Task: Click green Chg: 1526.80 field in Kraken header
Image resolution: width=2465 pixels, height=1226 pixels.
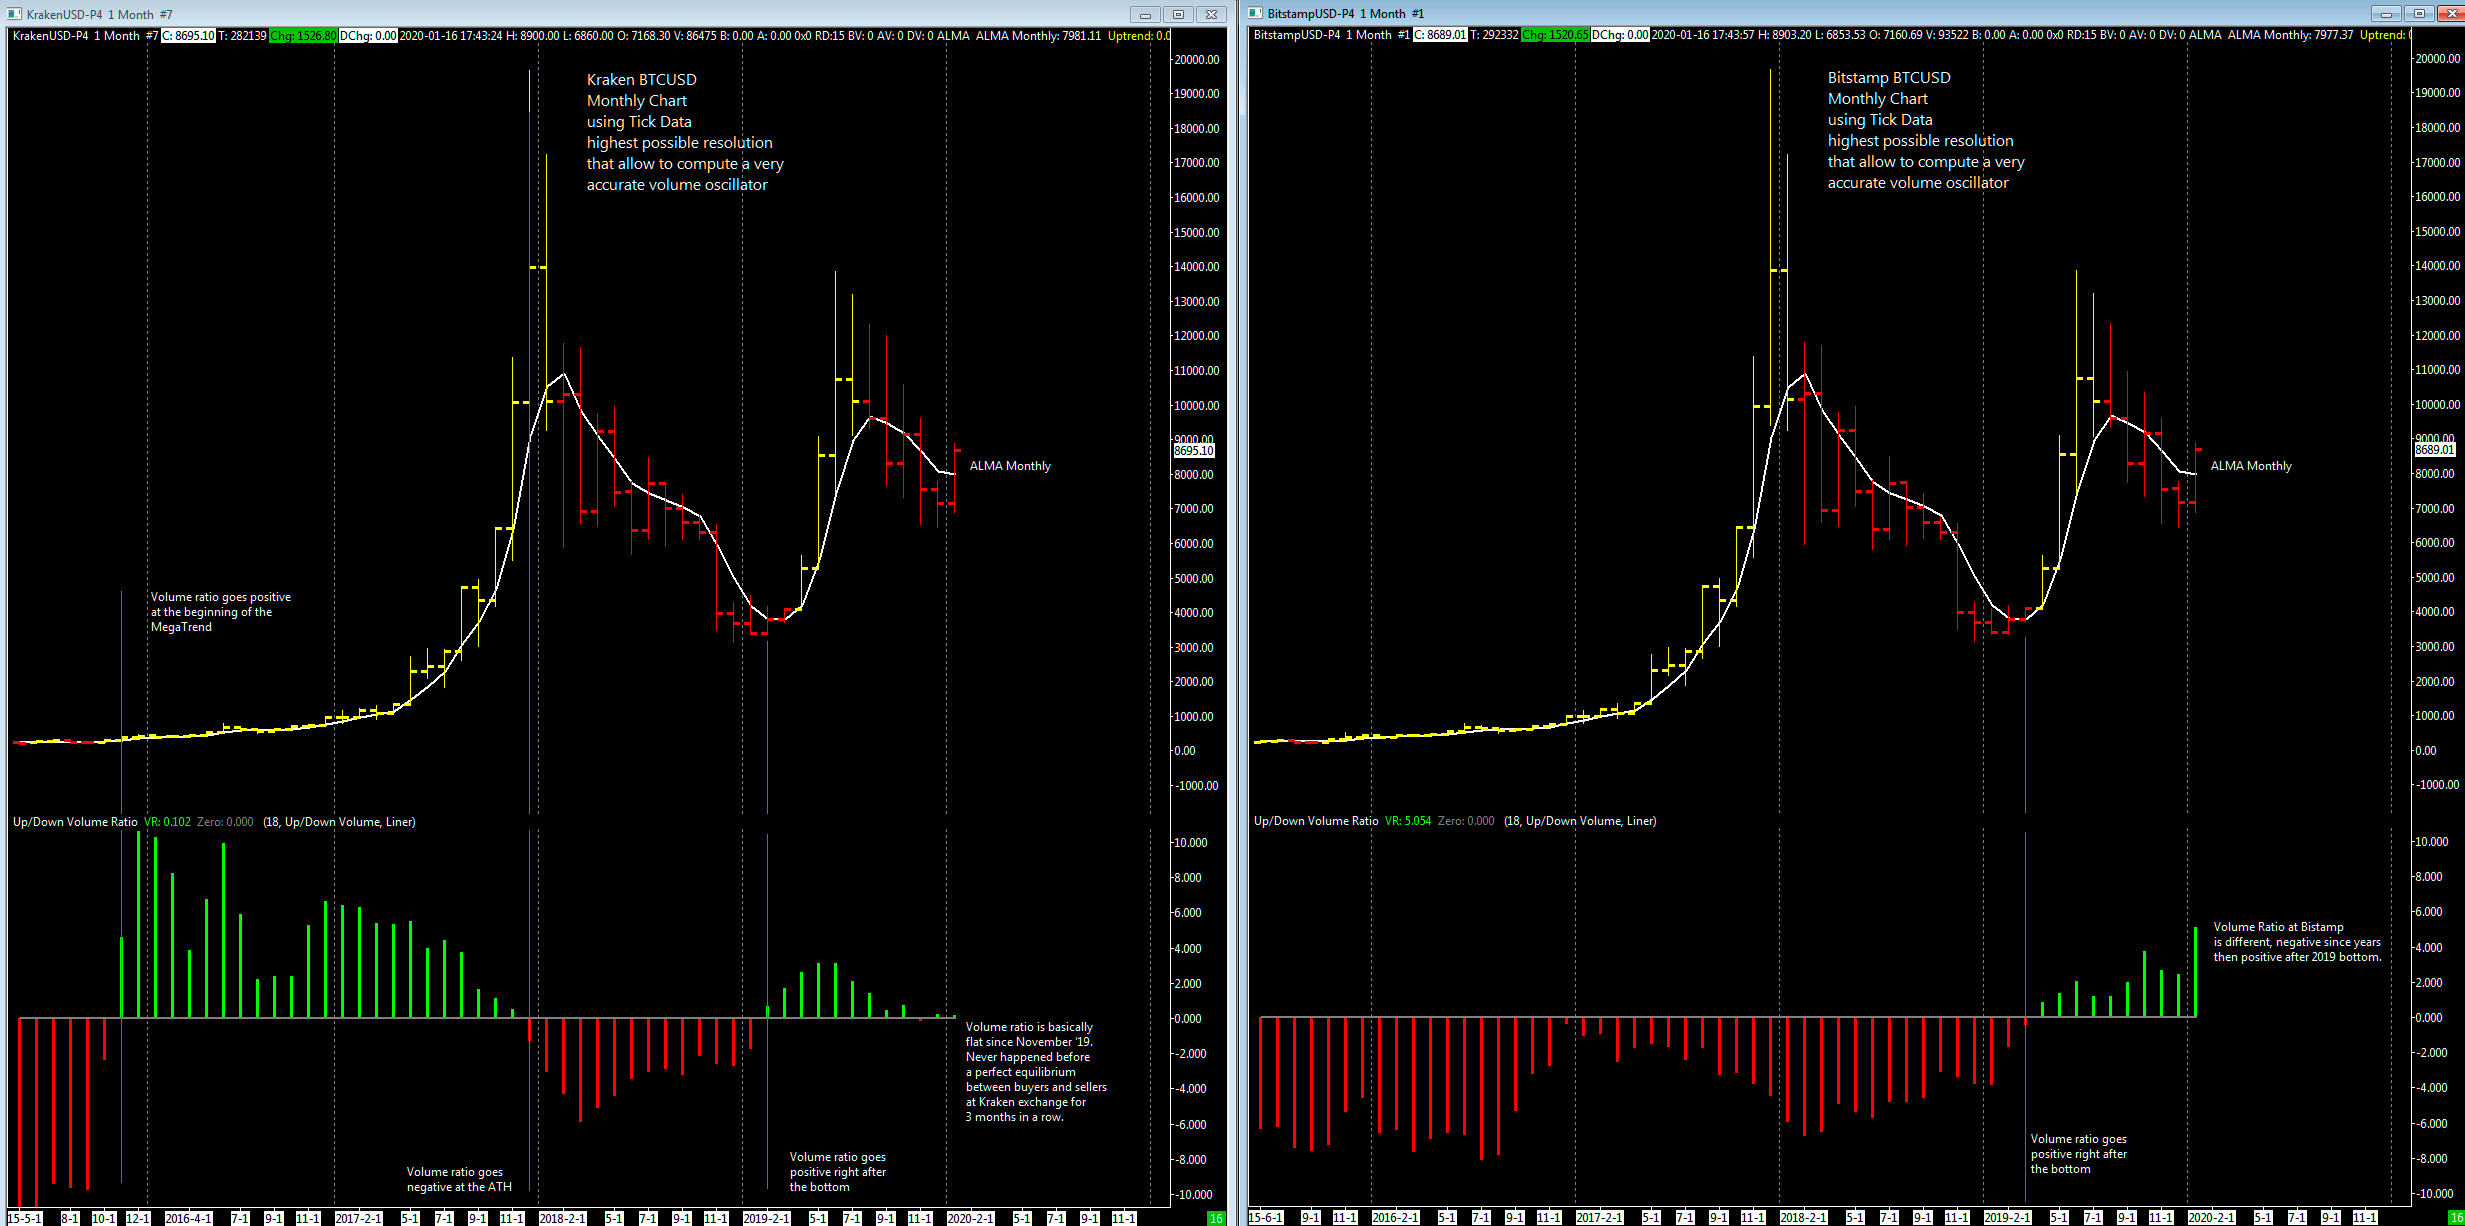Action: click(303, 36)
